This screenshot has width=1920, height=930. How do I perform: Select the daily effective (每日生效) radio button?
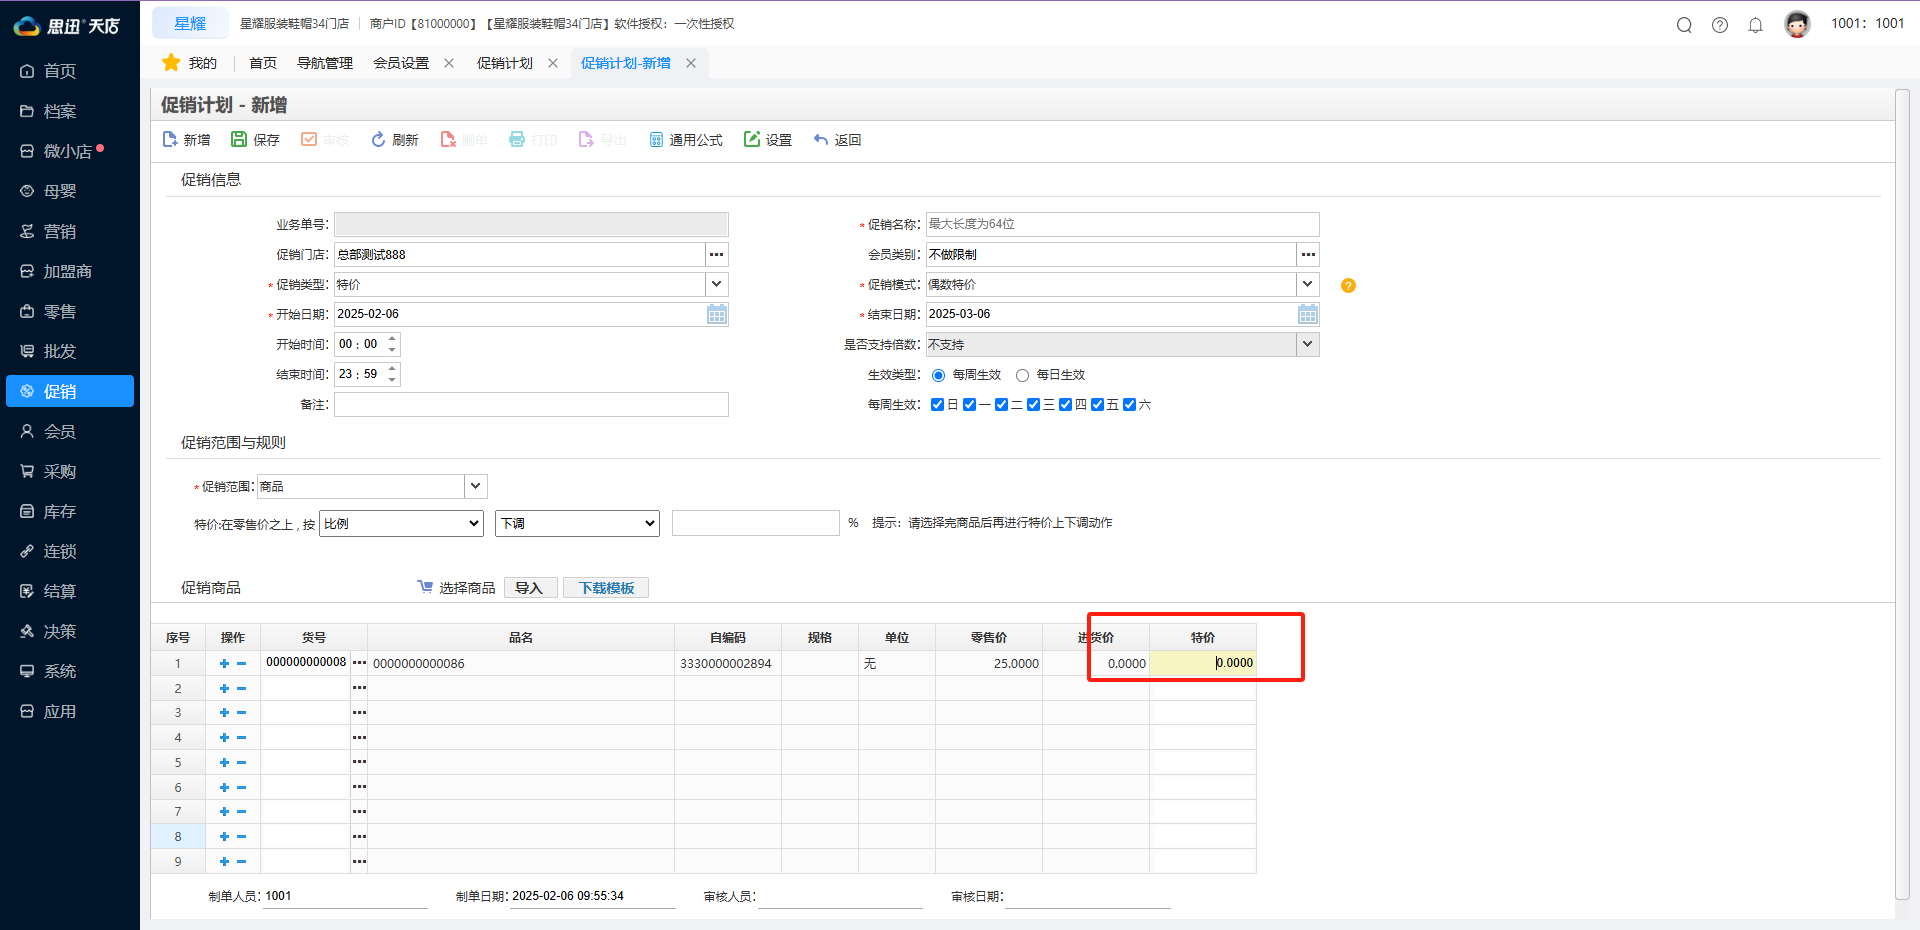(x=1022, y=376)
